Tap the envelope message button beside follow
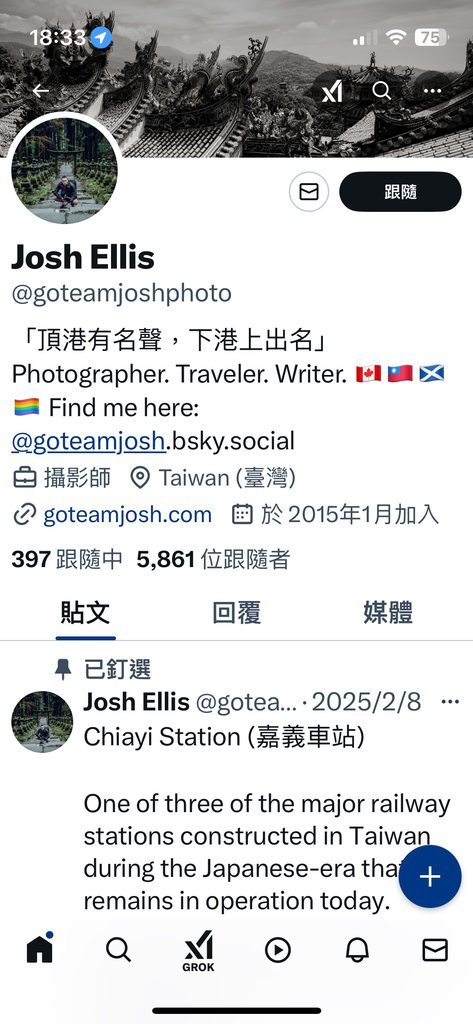Viewport: 473px width, 1024px height. (x=308, y=191)
